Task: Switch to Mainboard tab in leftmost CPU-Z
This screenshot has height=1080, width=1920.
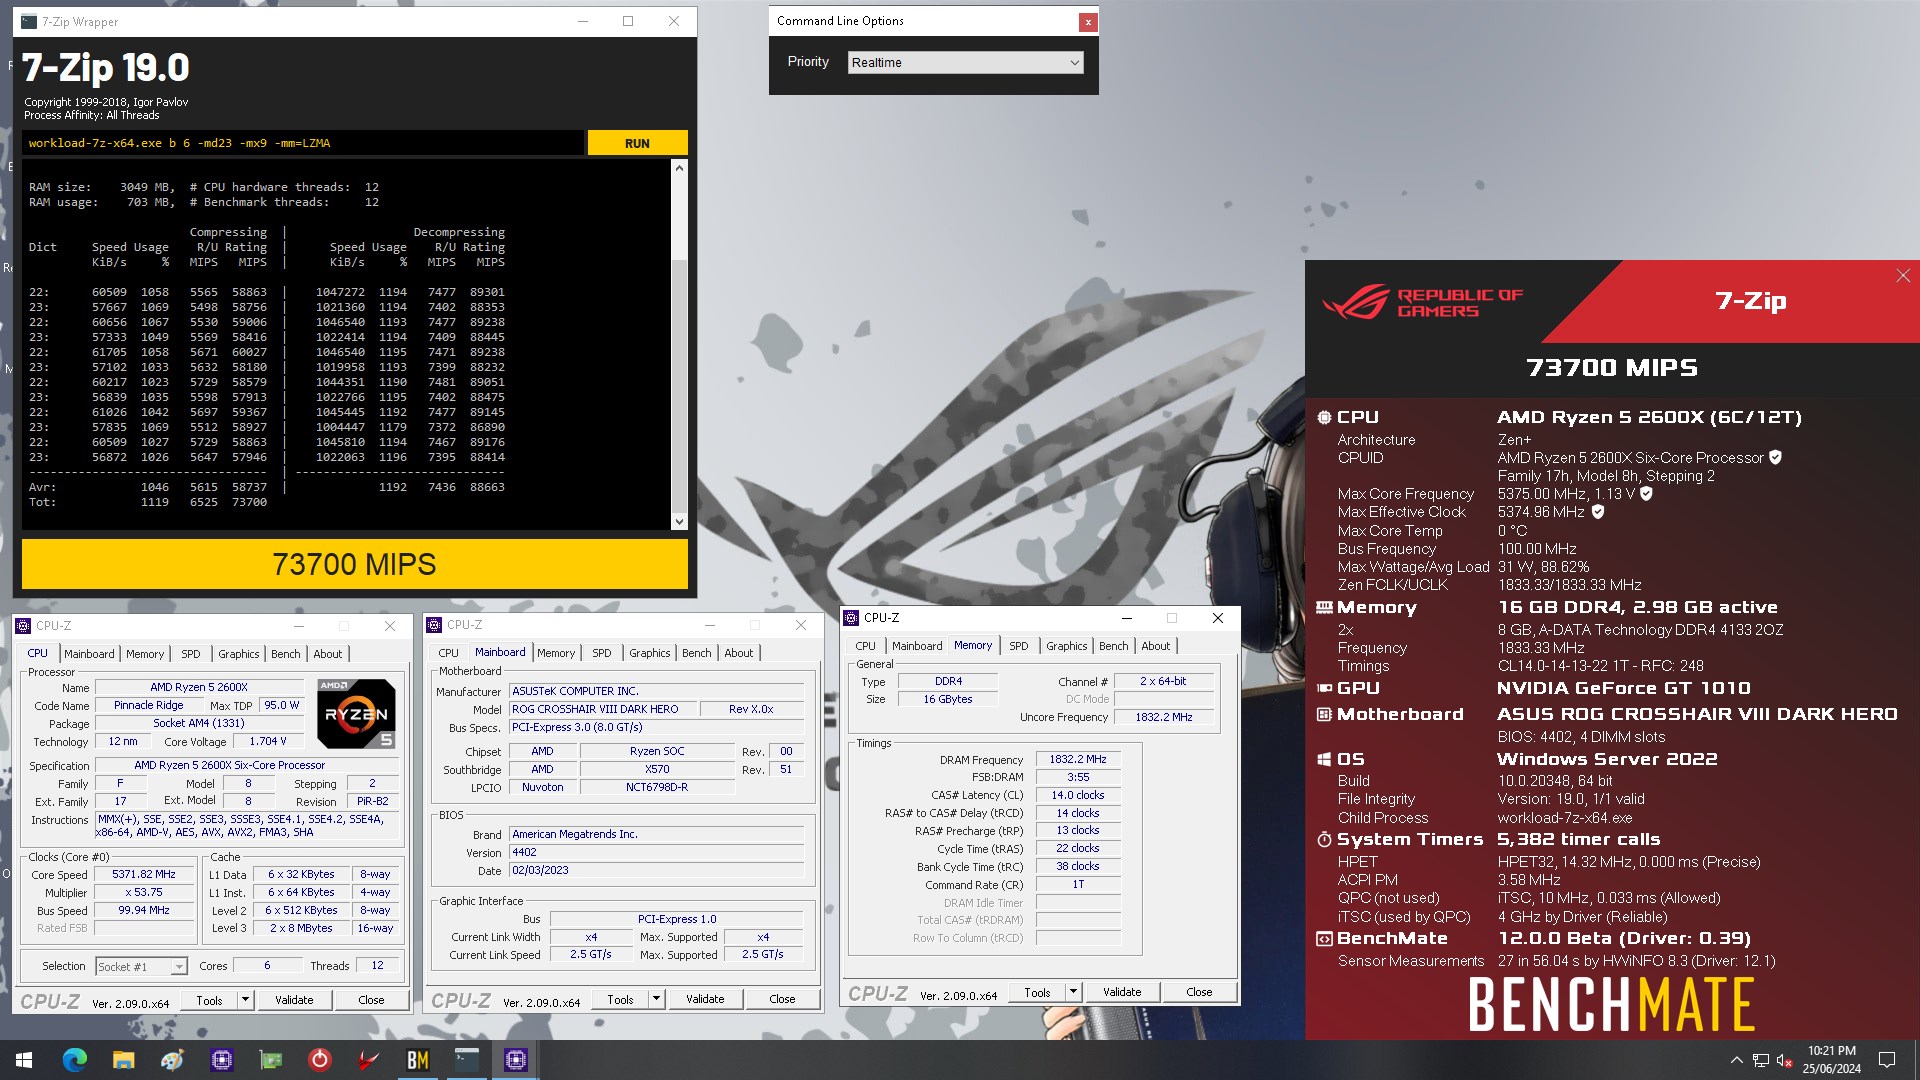Action: click(x=89, y=654)
